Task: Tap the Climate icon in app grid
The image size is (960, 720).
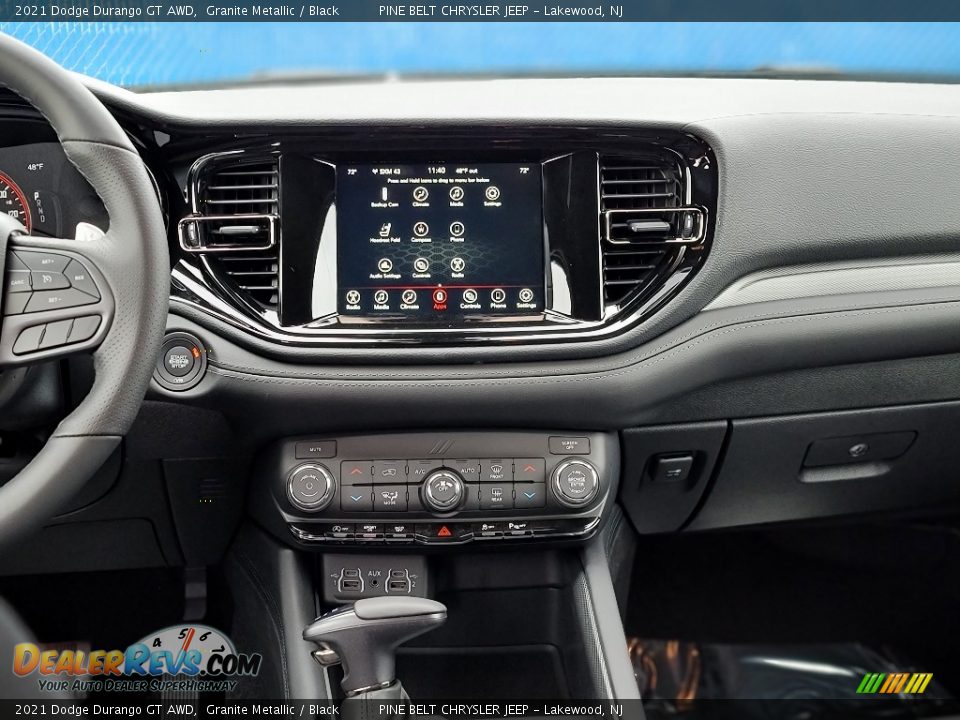Action: click(421, 197)
